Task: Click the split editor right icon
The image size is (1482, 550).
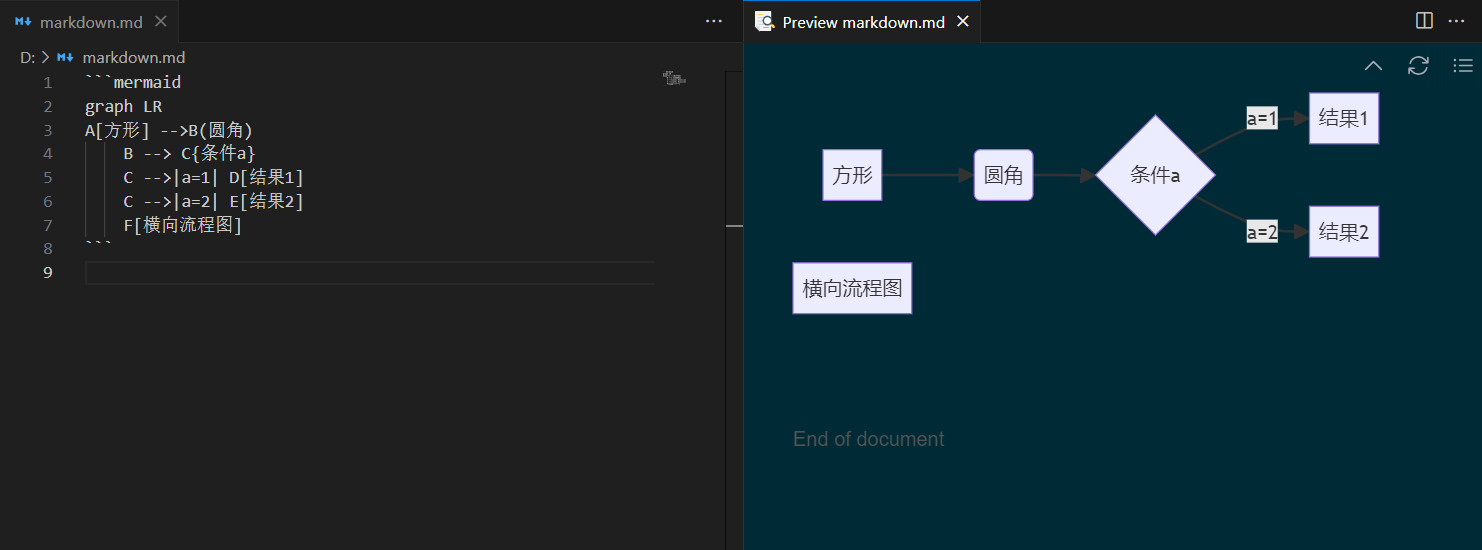Action: (x=1424, y=21)
